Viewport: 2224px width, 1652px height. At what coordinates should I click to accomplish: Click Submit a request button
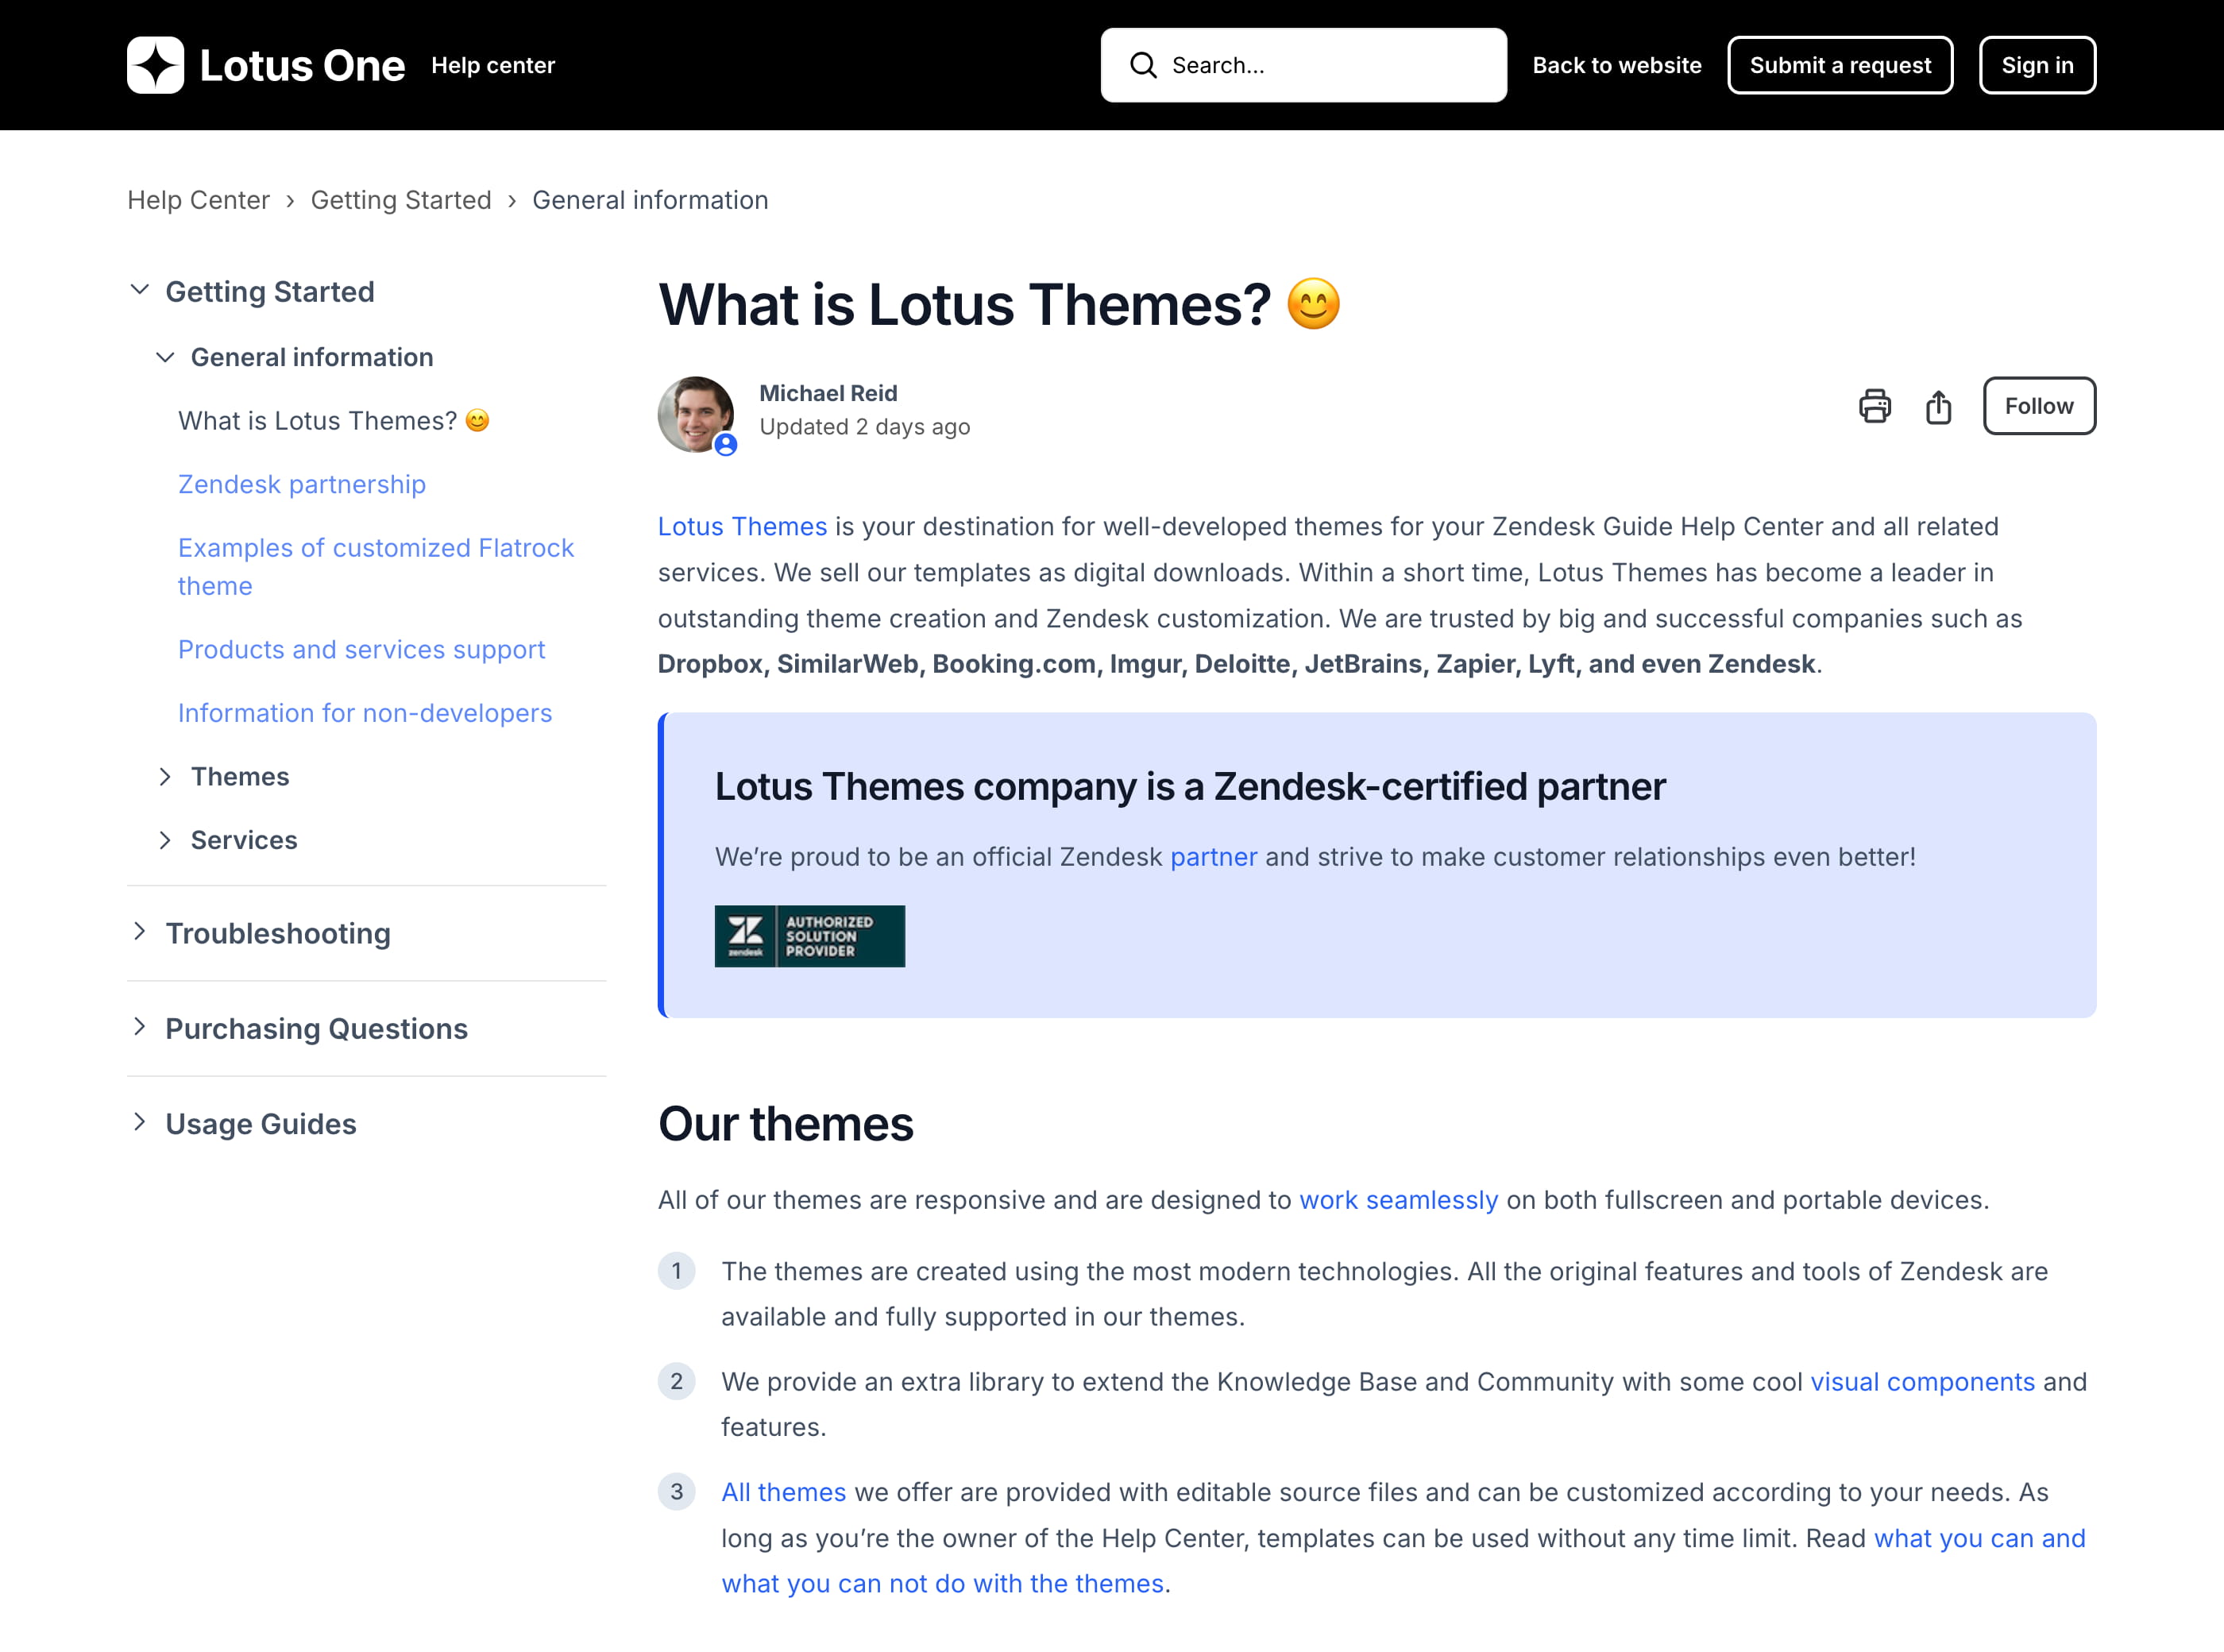[x=1839, y=65]
